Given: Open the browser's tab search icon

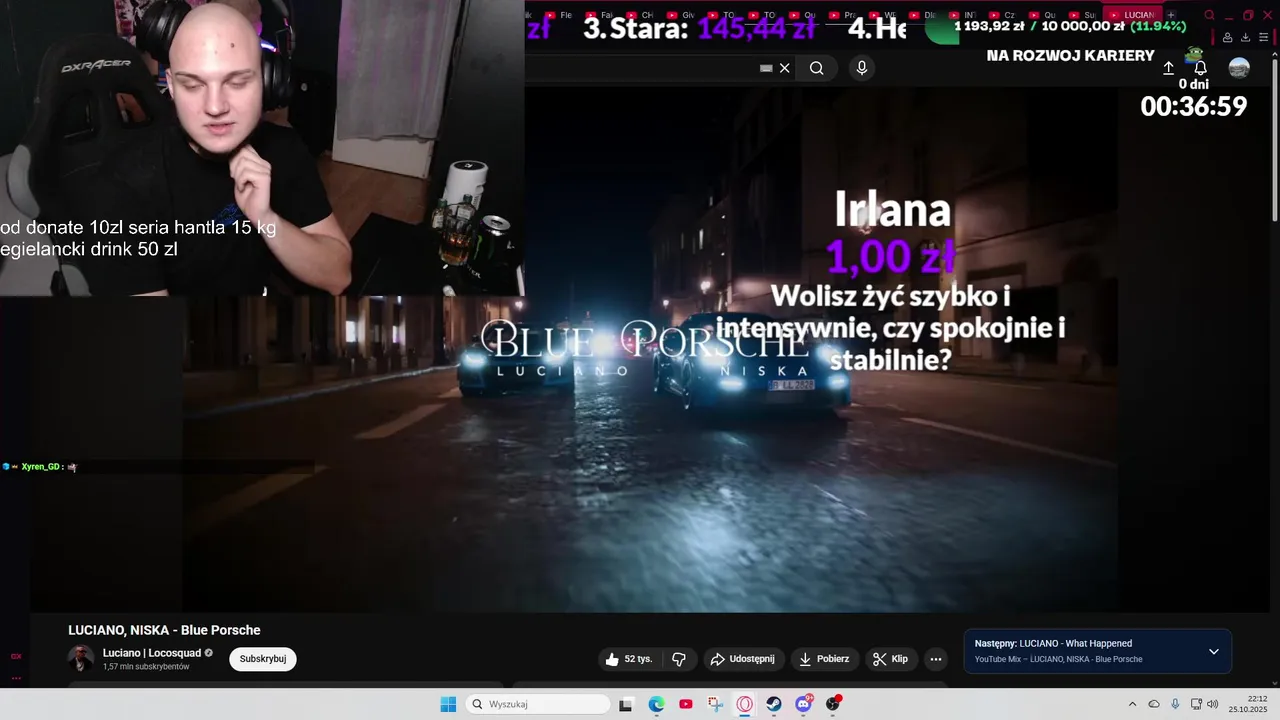Looking at the screenshot, I should [1209, 15].
